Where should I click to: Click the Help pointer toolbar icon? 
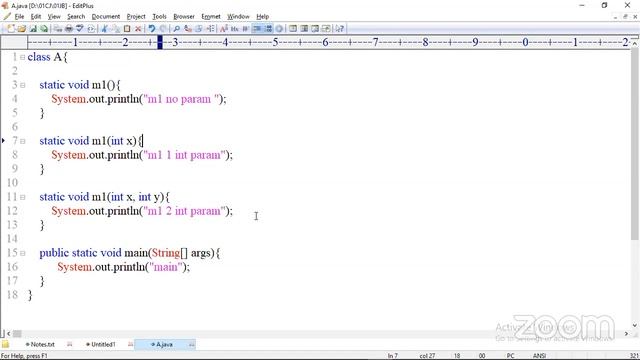(340, 29)
